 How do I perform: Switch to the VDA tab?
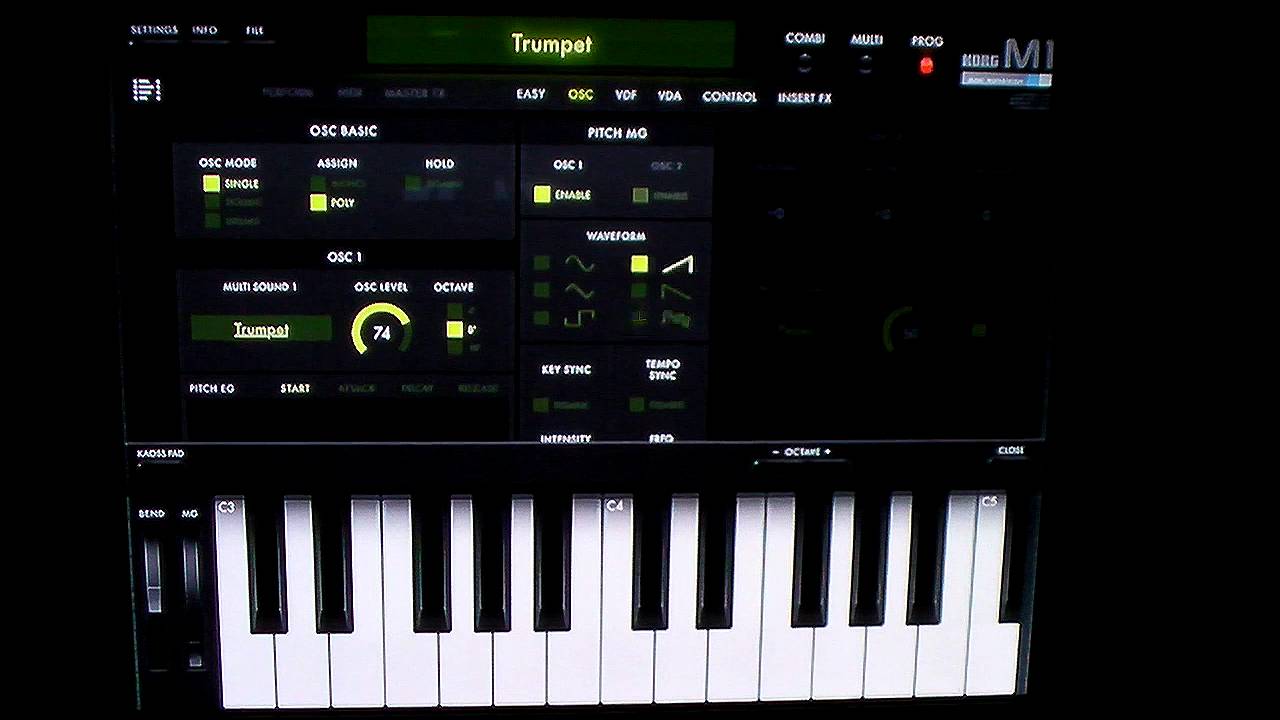670,96
